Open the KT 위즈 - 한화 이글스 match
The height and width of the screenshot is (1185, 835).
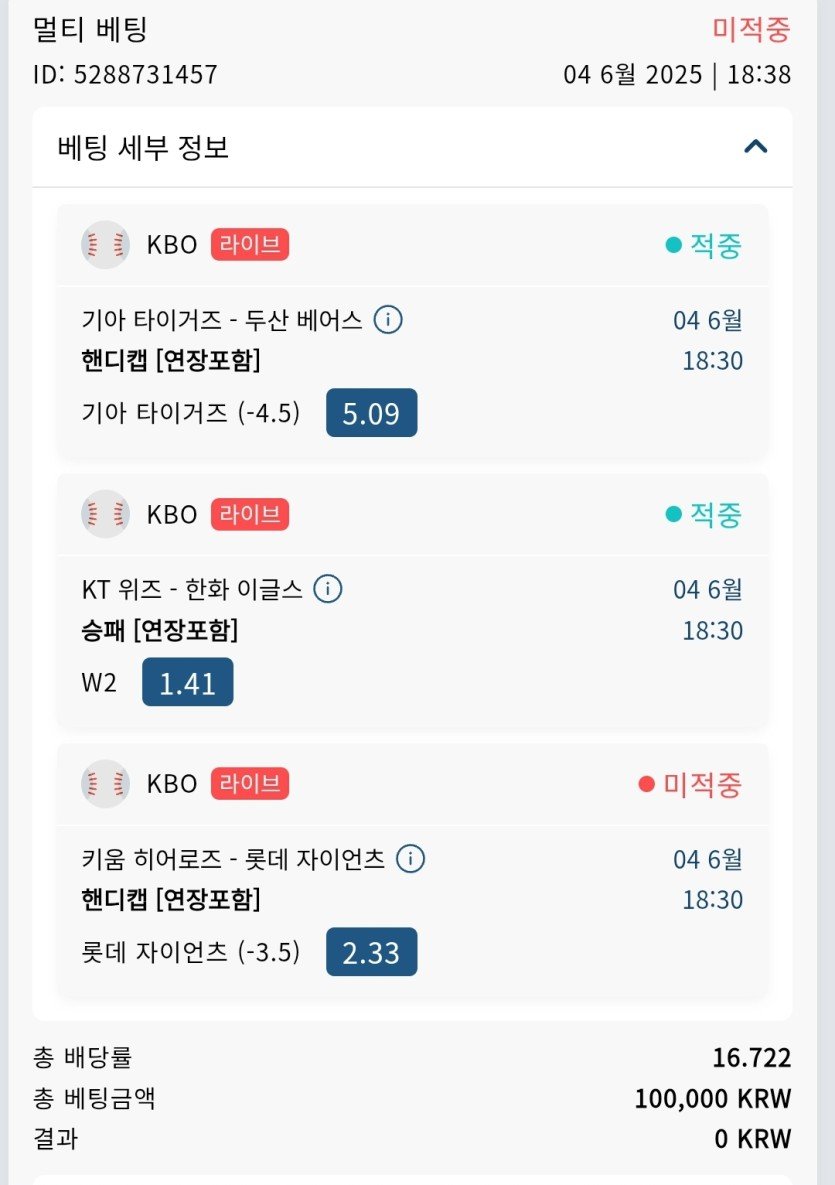click(191, 589)
